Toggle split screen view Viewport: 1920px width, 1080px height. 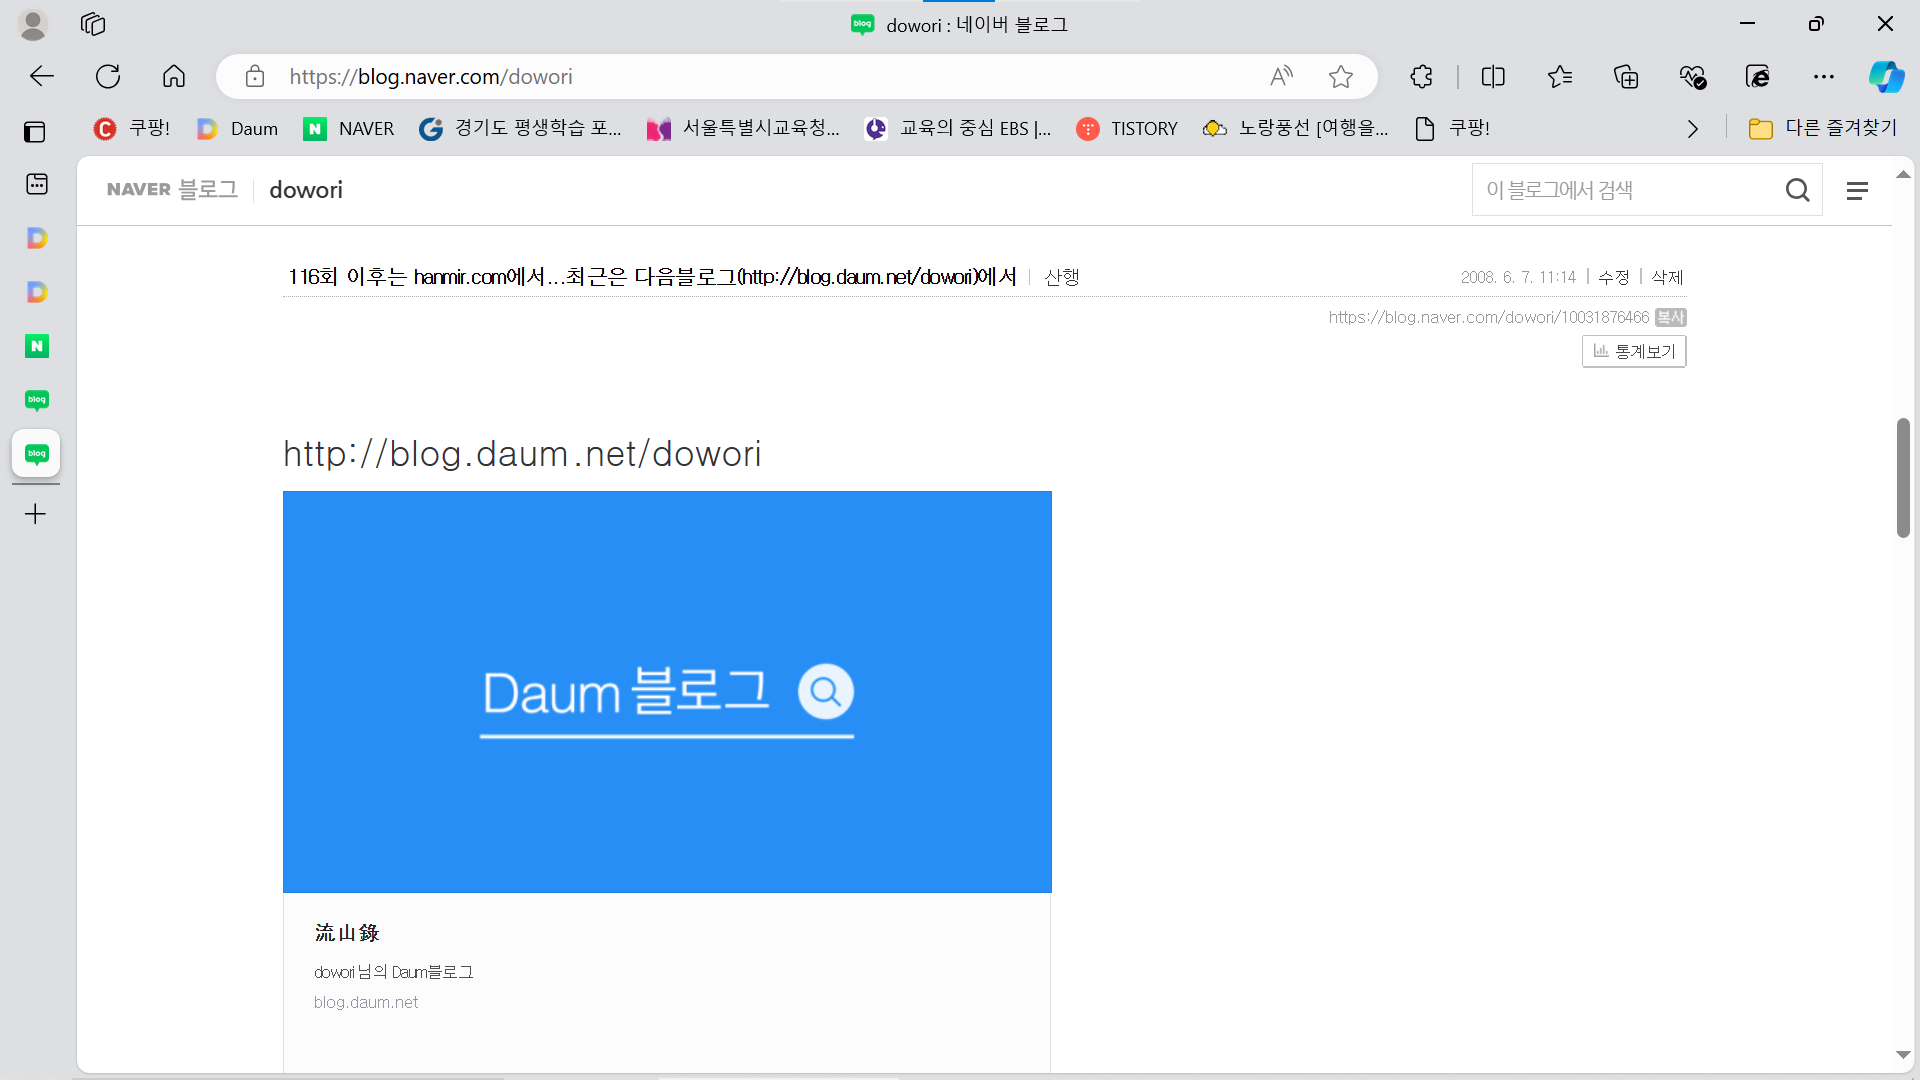click(1493, 77)
